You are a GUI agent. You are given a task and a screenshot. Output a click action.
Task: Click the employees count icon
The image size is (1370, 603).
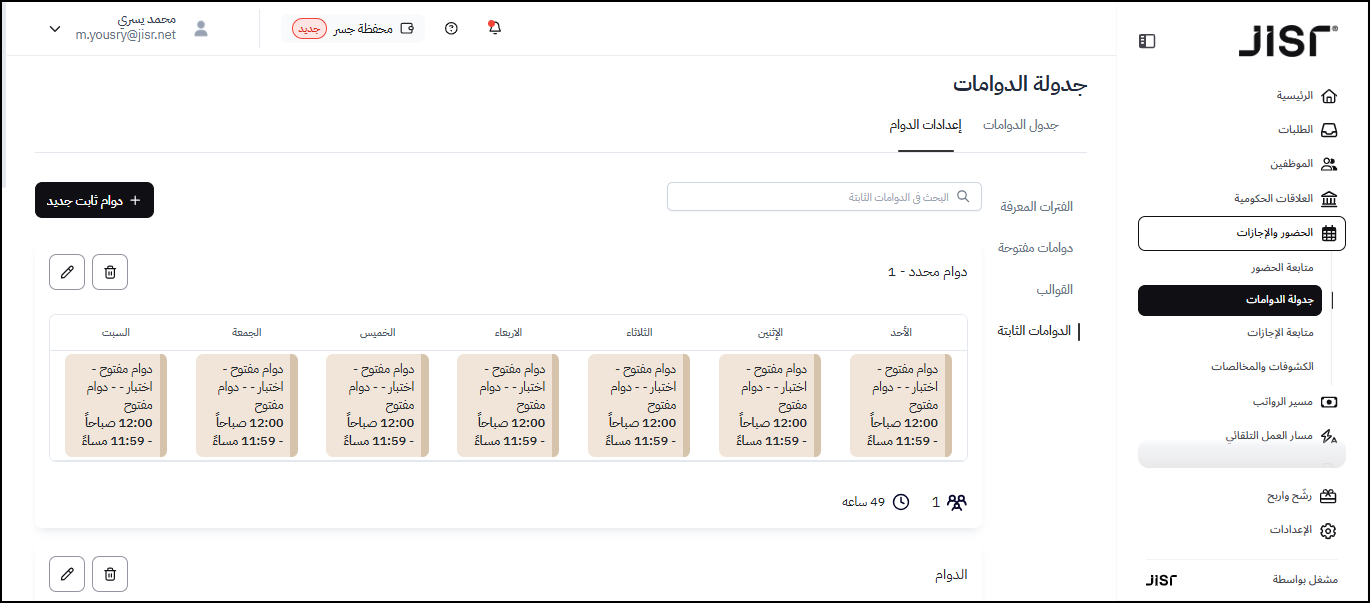(x=957, y=502)
